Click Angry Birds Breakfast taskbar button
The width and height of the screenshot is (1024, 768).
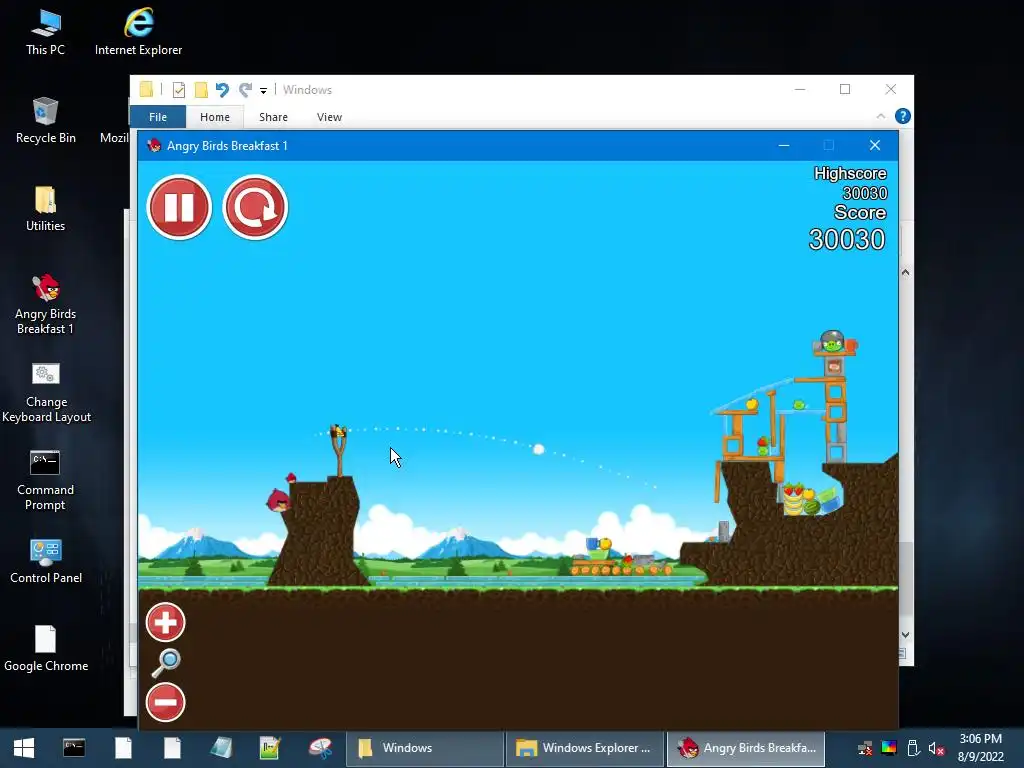click(746, 748)
